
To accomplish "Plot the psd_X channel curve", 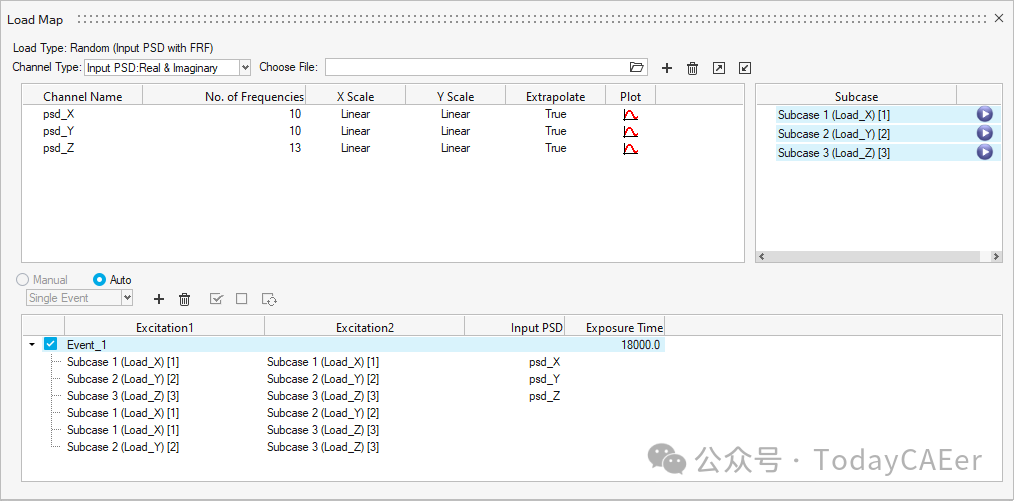I will pyautogui.click(x=631, y=114).
